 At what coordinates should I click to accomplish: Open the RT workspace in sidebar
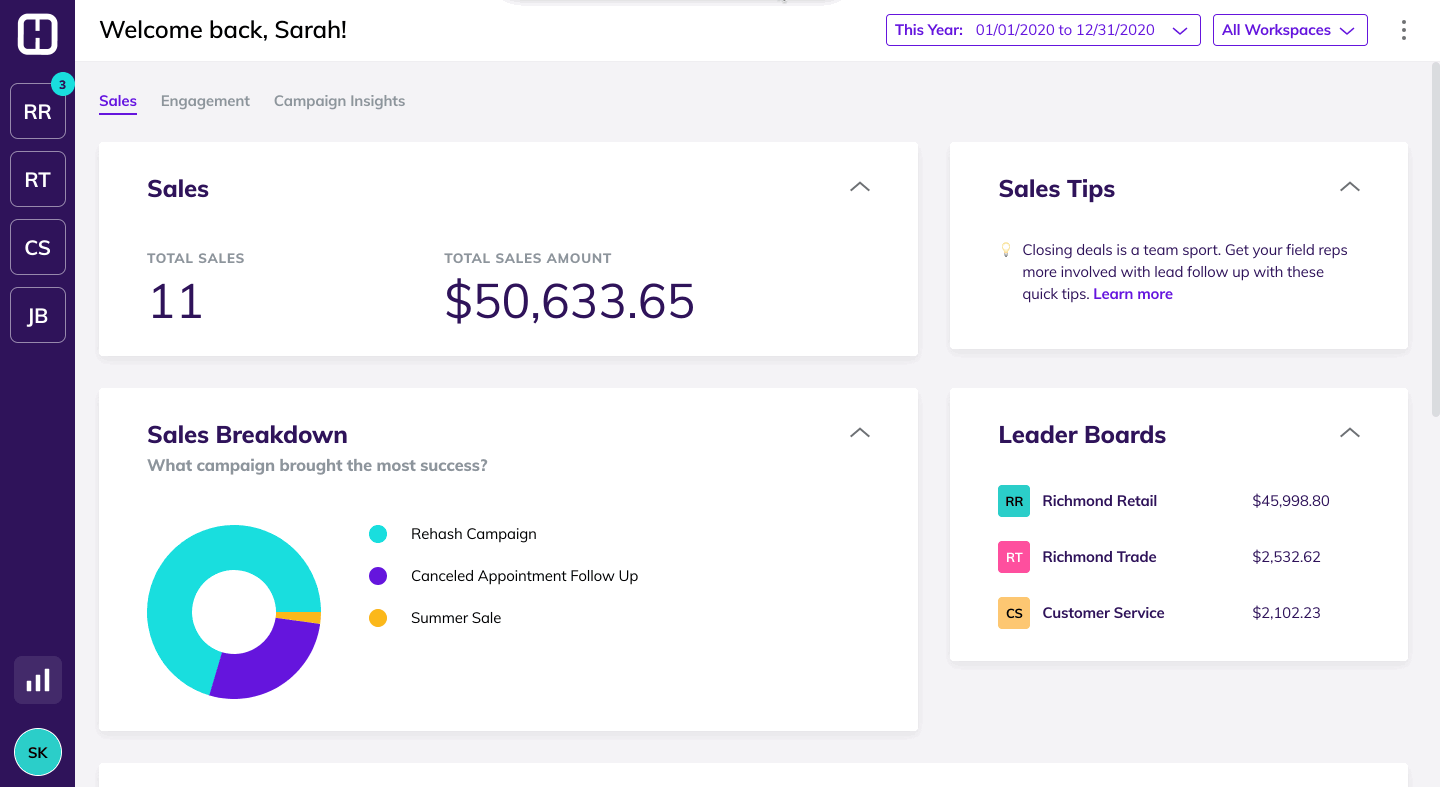click(x=38, y=180)
